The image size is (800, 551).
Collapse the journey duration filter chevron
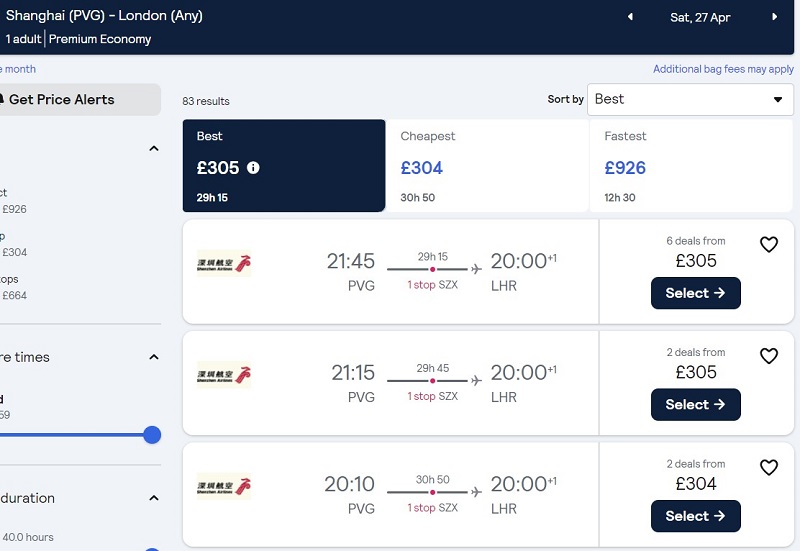154,498
